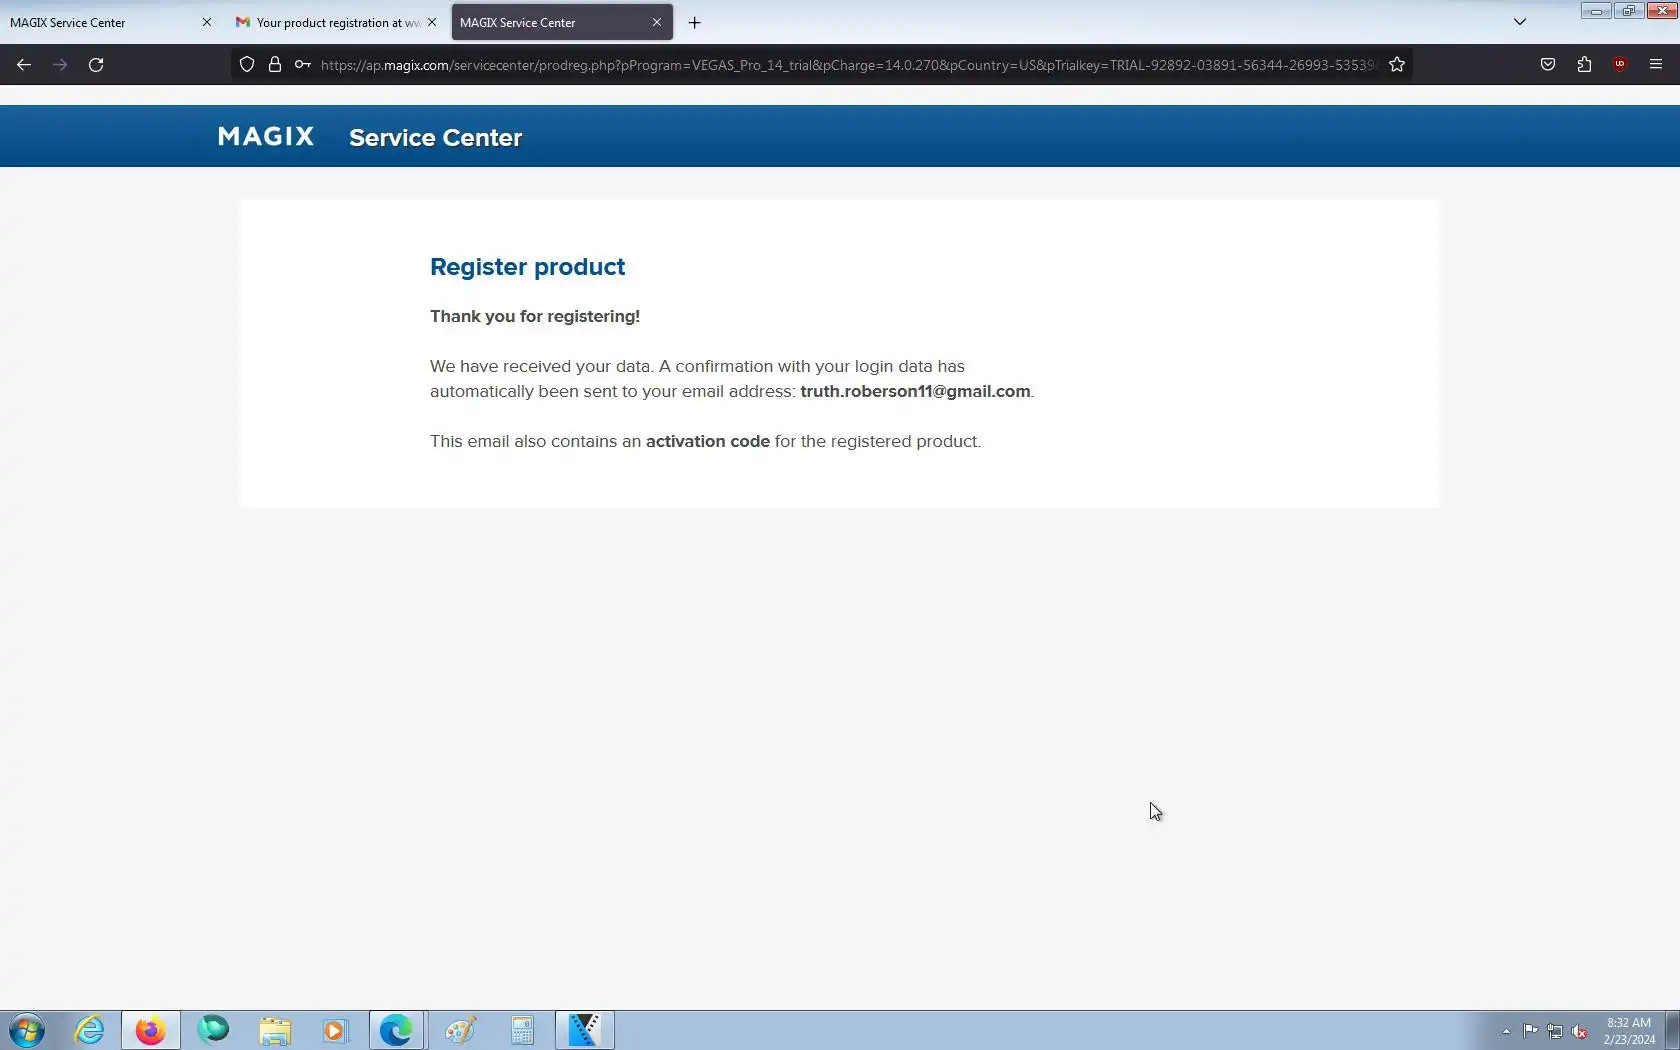Click the Register product heading
This screenshot has height=1050, width=1680.
pos(527,267)
